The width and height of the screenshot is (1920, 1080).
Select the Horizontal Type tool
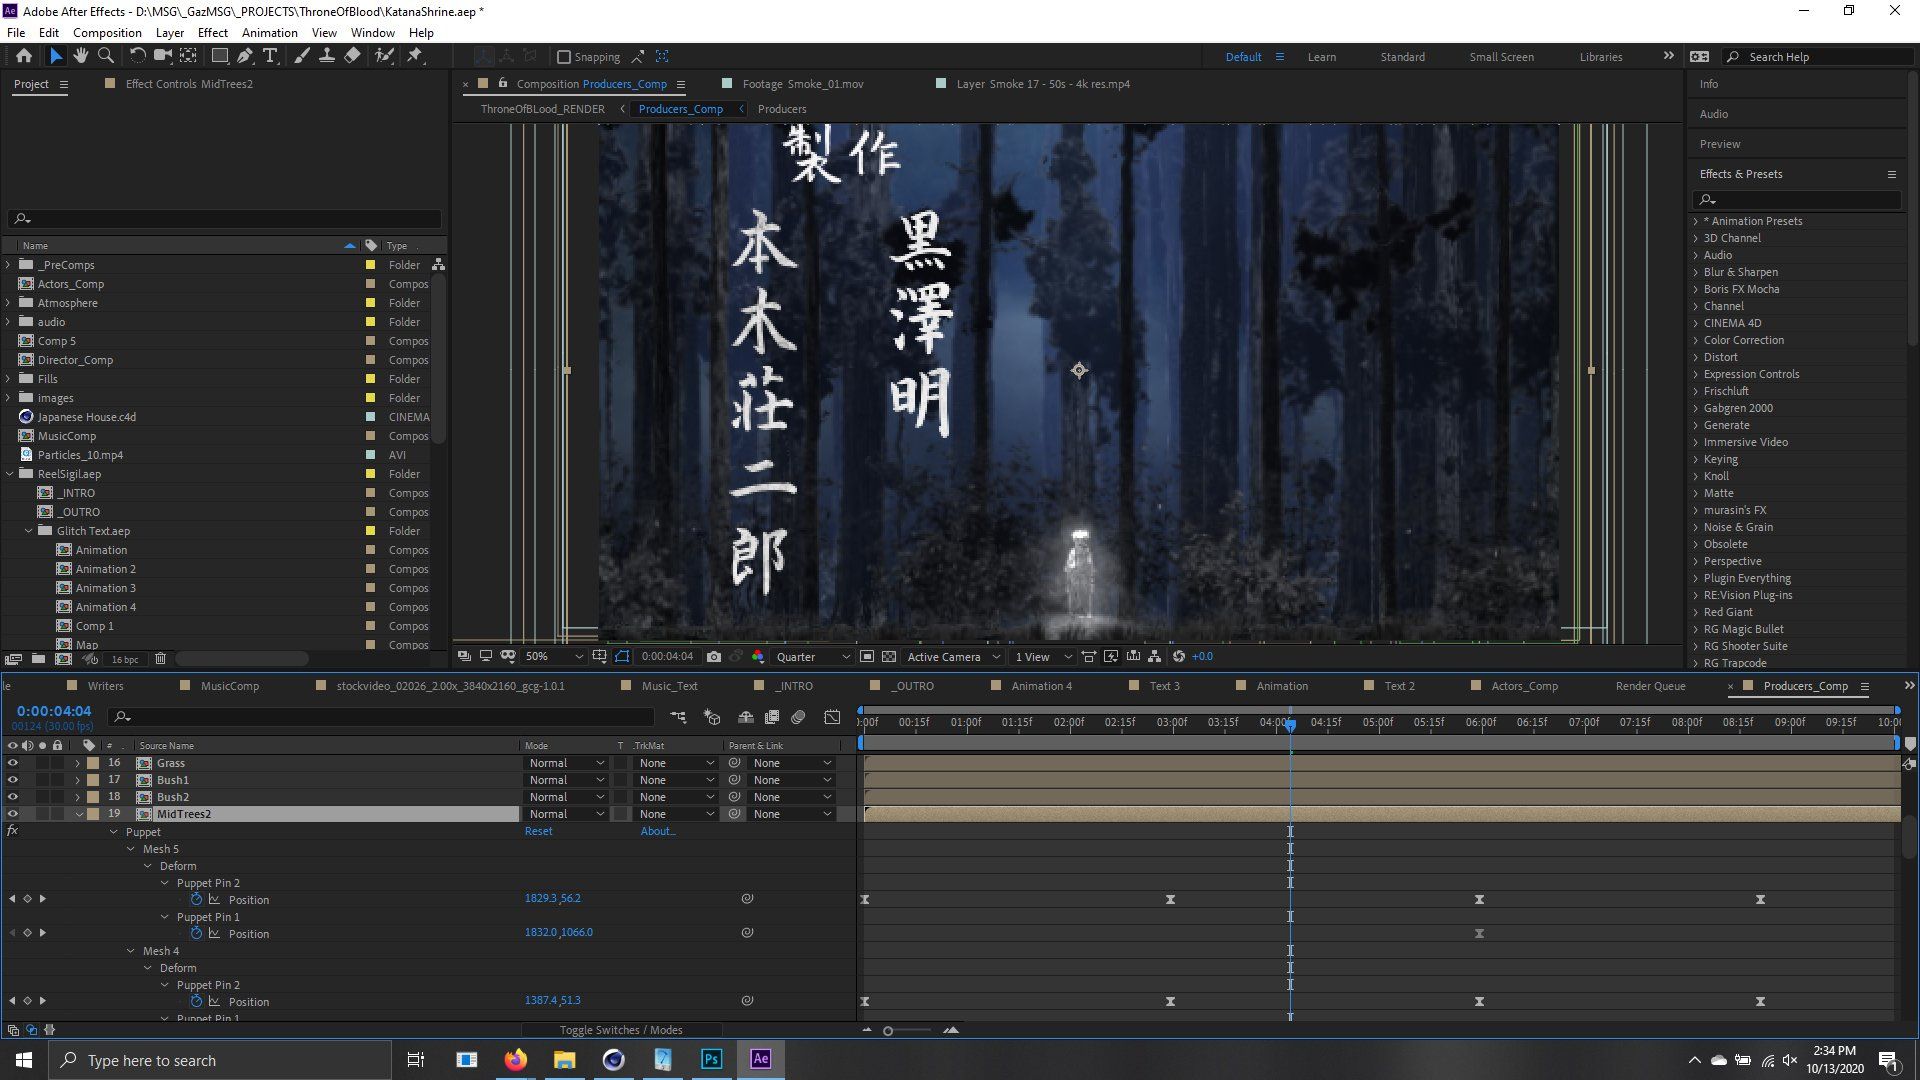click(x=270, y=56)
